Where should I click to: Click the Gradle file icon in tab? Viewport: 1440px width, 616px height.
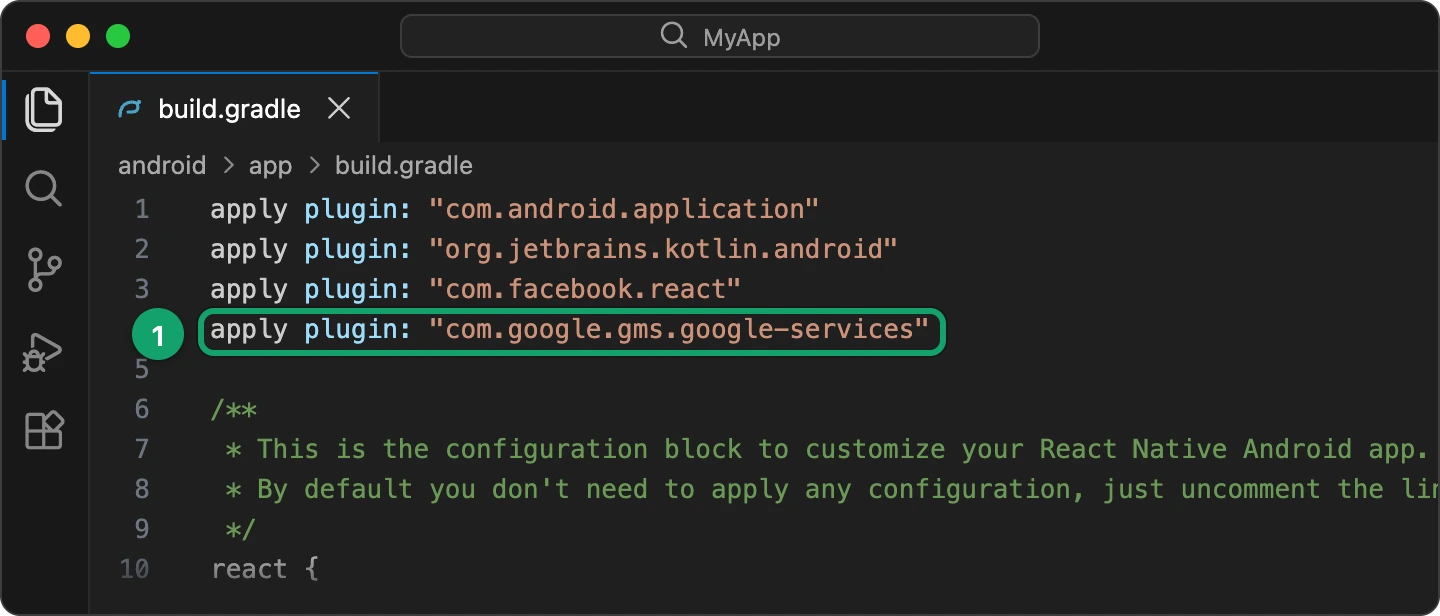(x=129, y=108)
